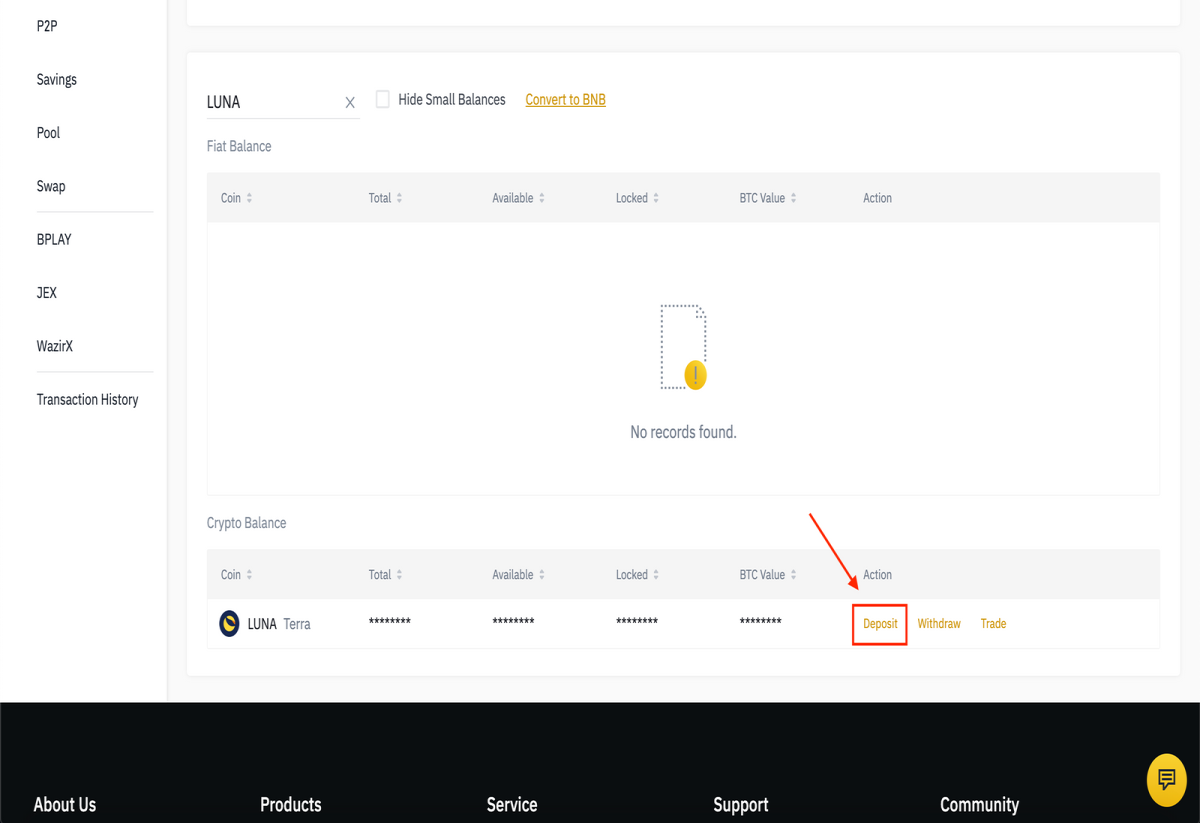Open Pool in sidebar
The image size is (1200, 823).
[x=48, y=132]
